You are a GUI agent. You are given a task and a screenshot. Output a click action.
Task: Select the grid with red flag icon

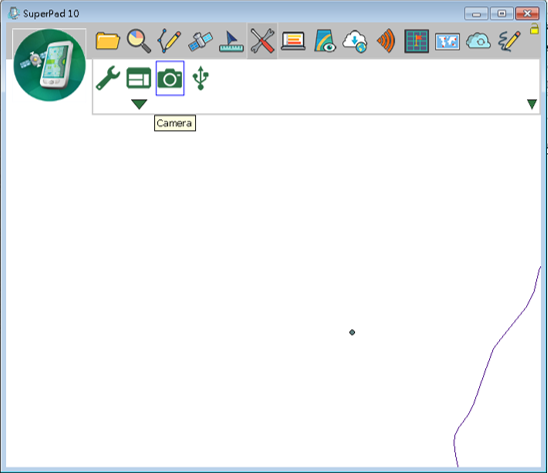417,41
